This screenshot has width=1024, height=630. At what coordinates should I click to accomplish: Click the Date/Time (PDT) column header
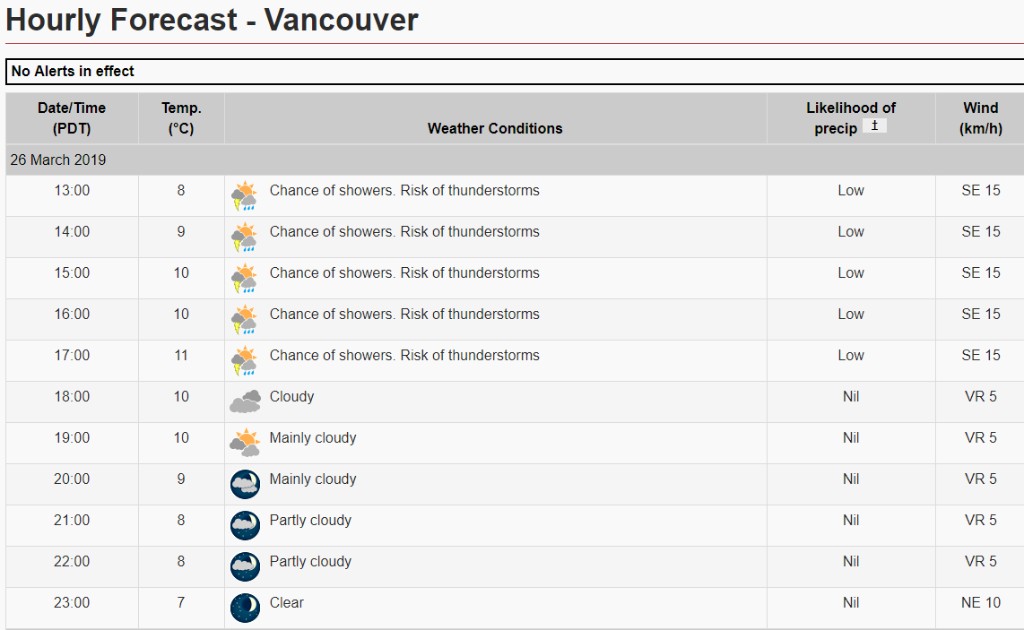tap(72, 118)
